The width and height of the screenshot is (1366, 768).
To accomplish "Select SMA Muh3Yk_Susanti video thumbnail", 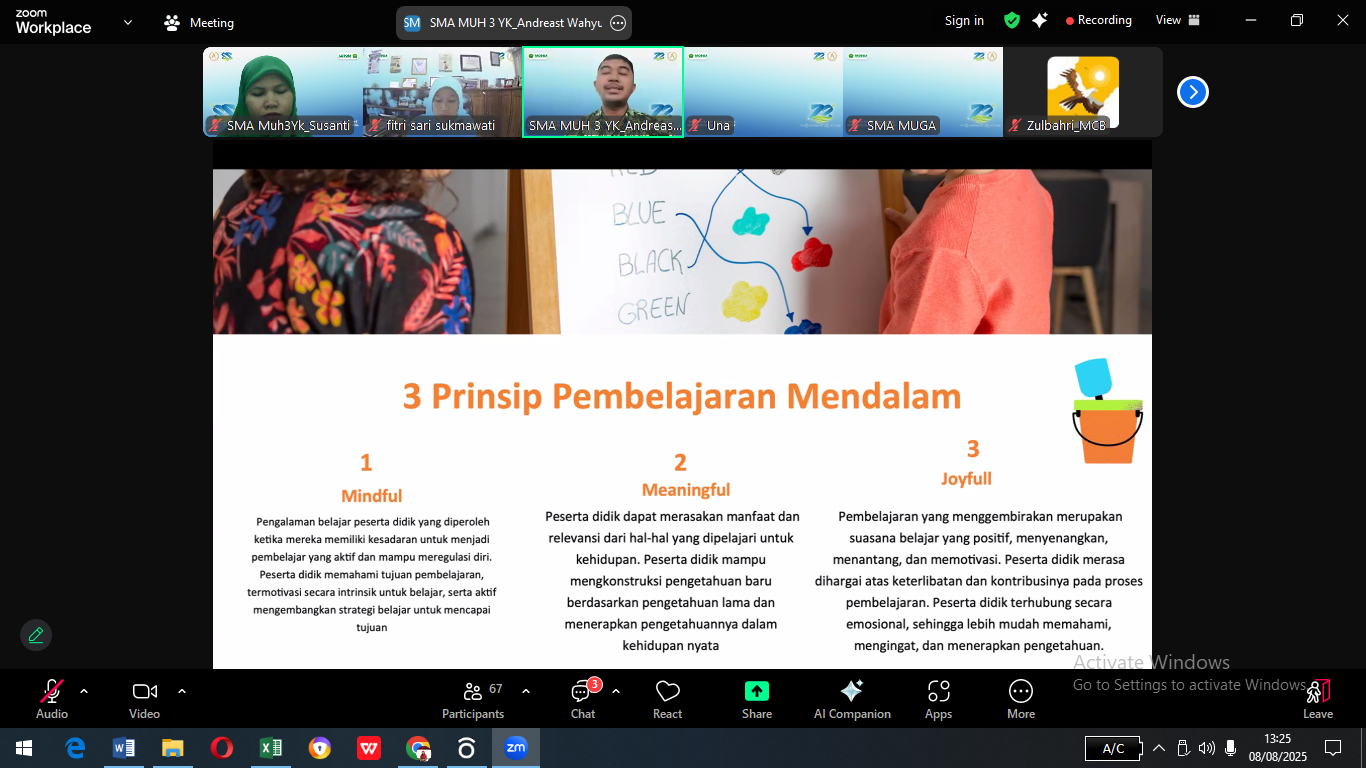I will coord(283,92).
